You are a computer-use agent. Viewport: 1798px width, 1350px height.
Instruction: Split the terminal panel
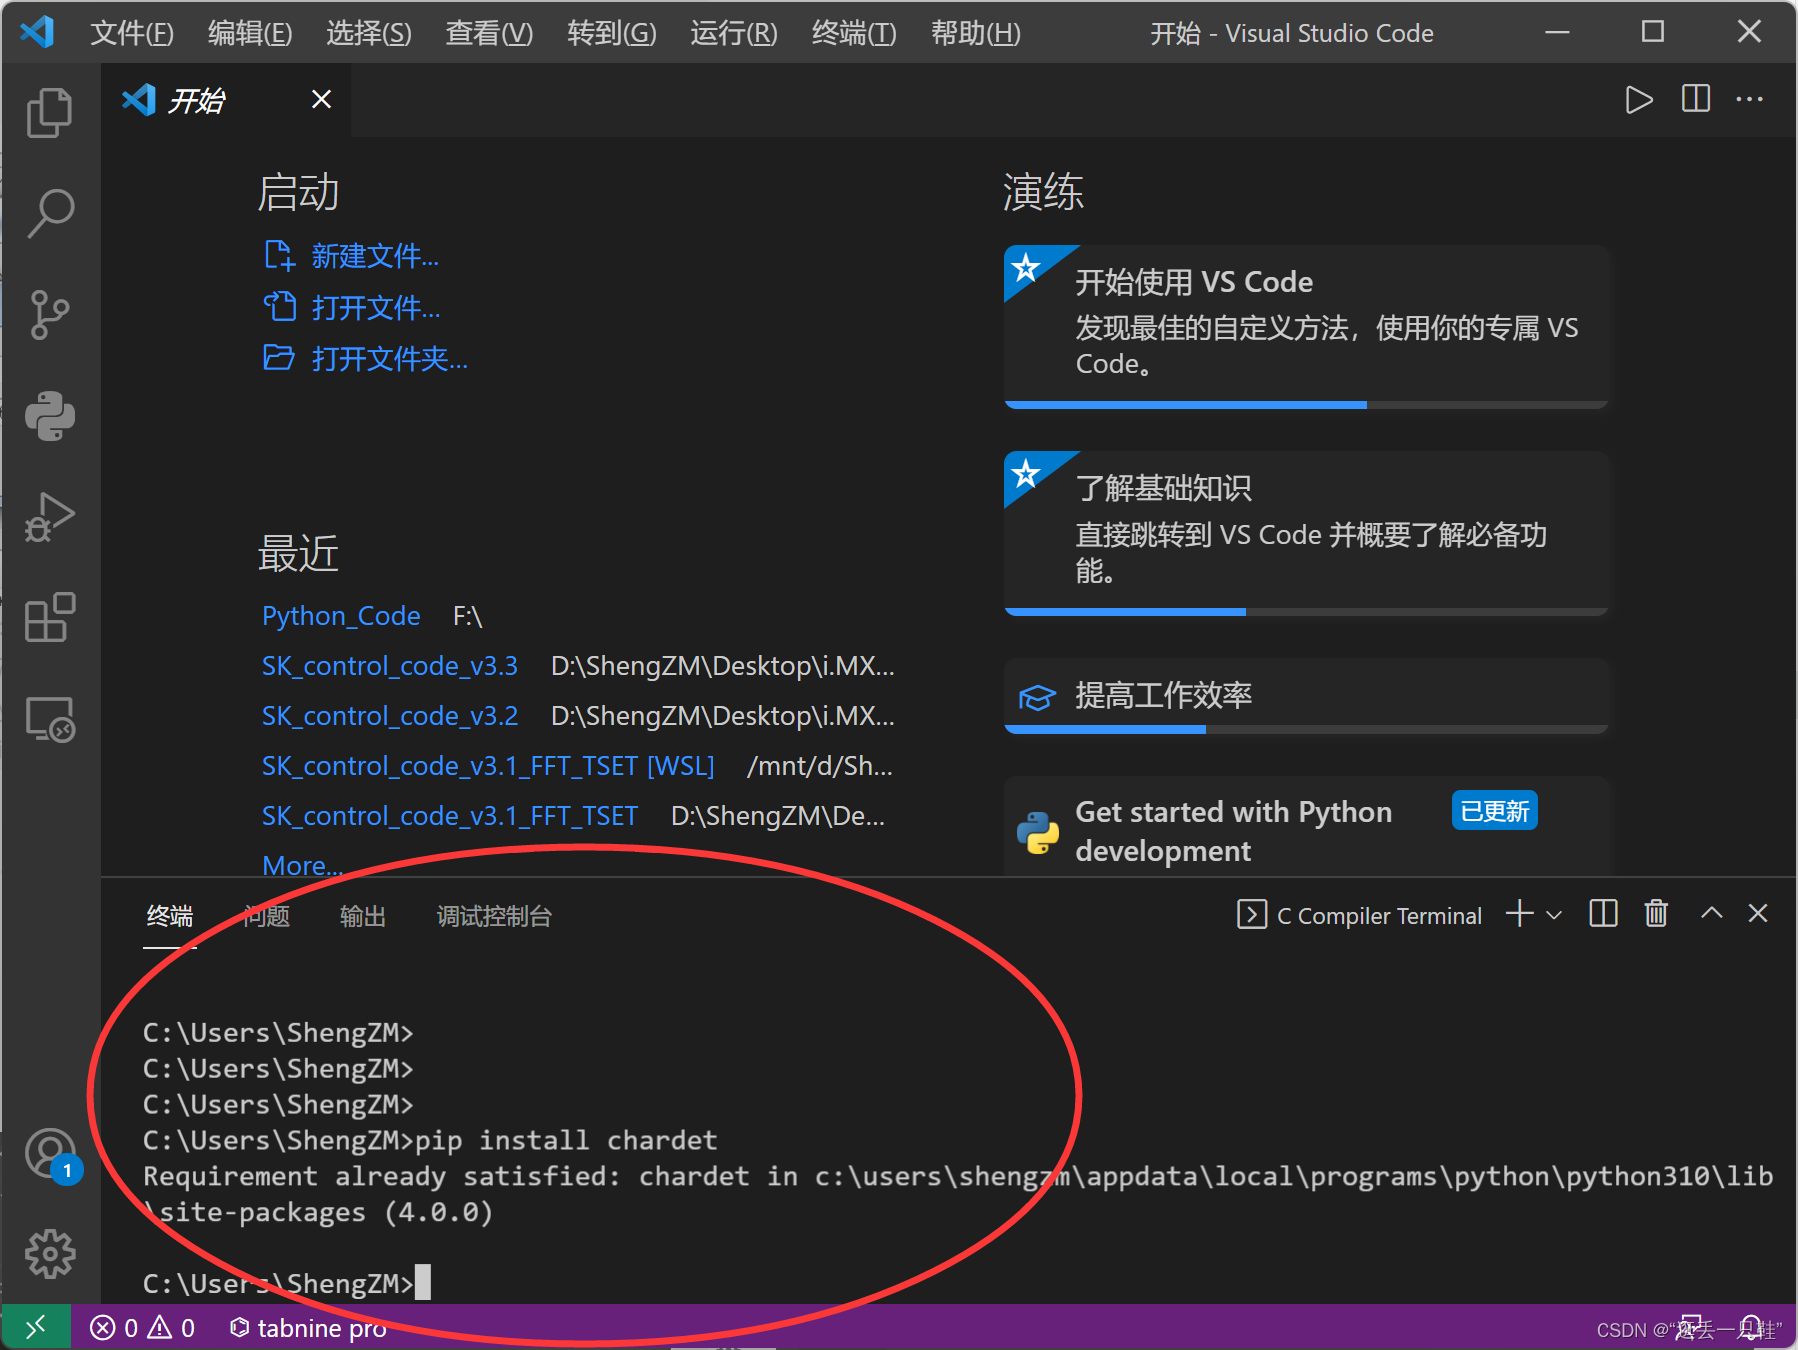point(1603,914)
